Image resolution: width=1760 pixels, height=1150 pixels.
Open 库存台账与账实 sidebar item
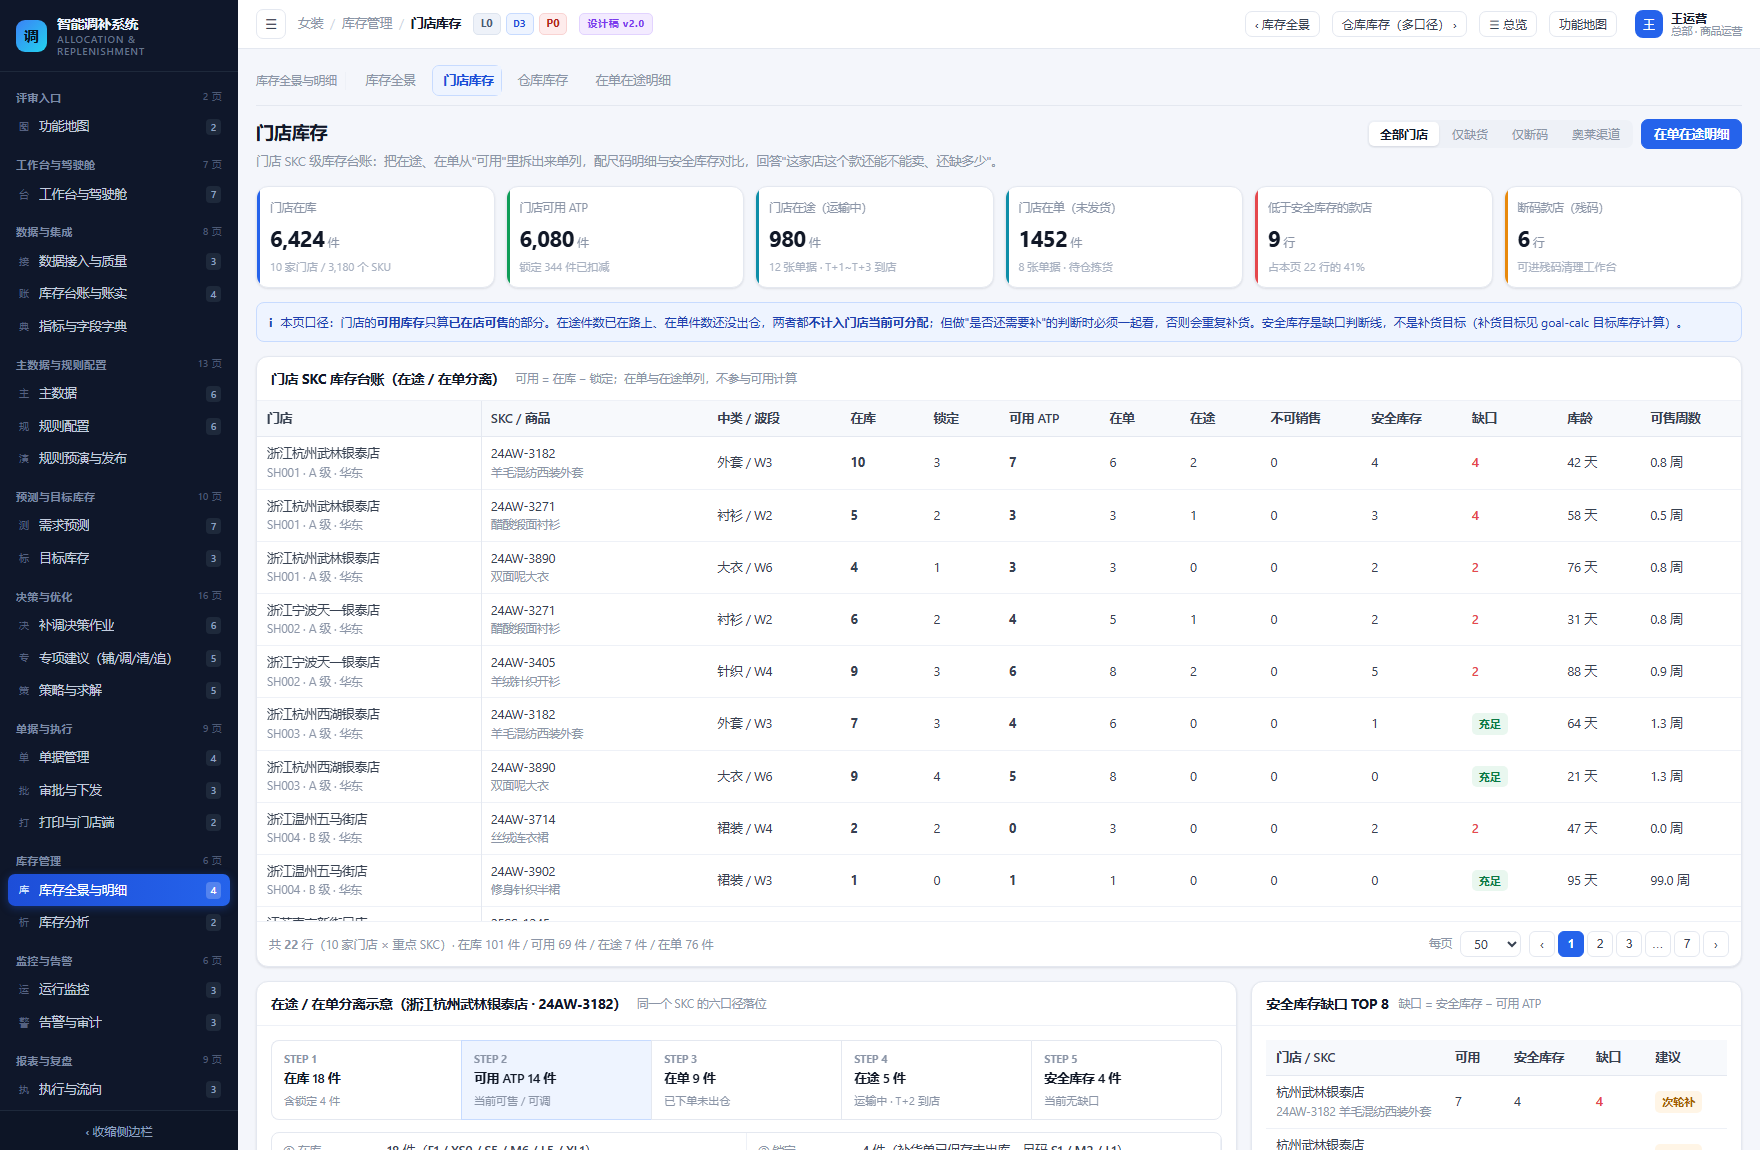click(x=119, y=294)
